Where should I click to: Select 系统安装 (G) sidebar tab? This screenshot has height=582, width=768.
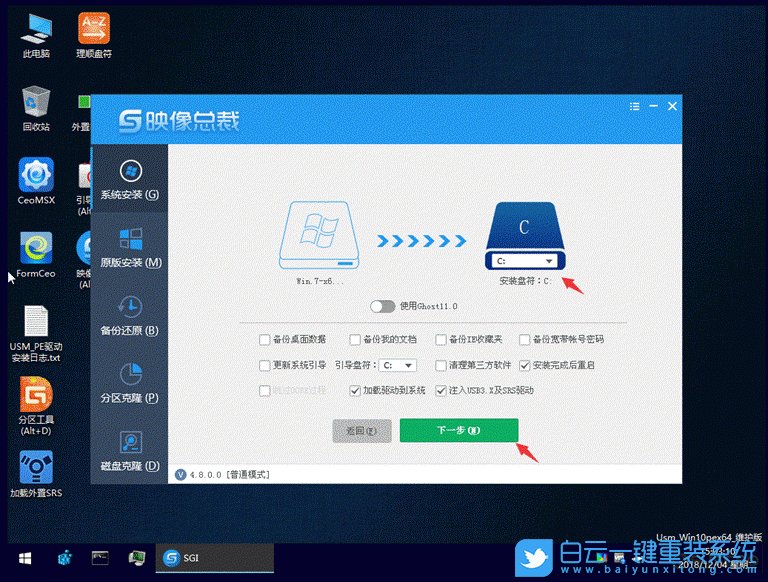129,178
